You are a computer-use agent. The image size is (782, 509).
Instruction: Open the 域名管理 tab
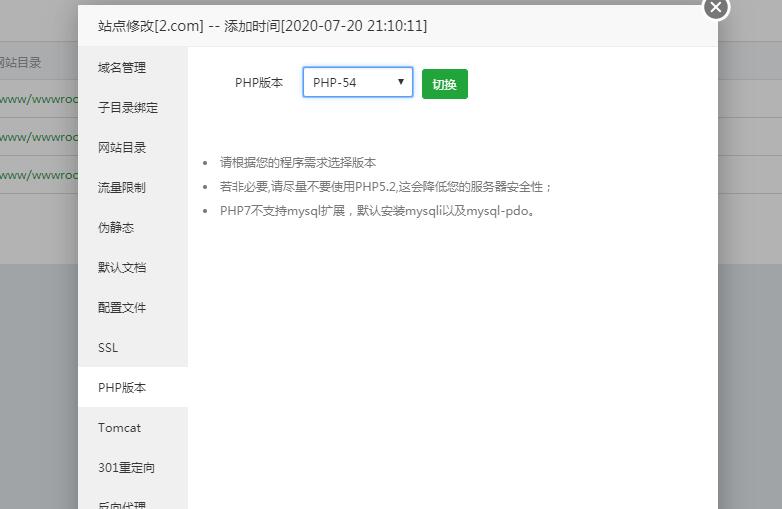tap(133, 67)
